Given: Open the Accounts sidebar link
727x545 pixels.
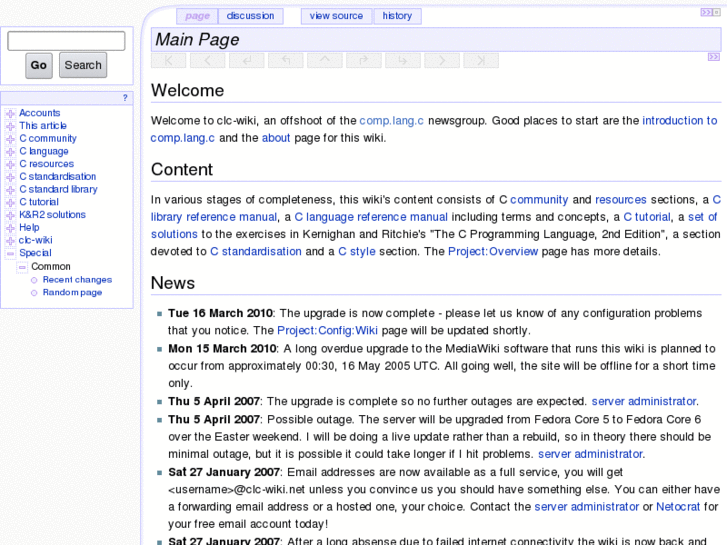Looking at the screenshot, I should [x=40, y=113].
